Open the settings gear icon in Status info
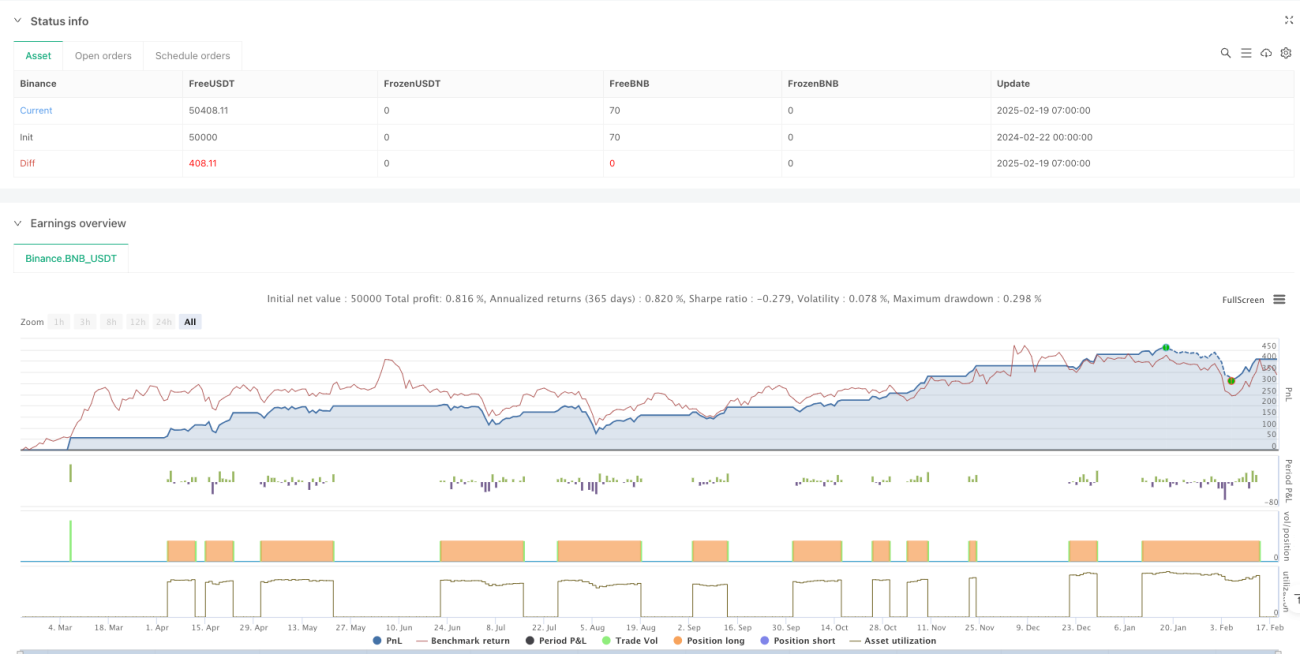The image size is (1300, 654). (1286, 53)
